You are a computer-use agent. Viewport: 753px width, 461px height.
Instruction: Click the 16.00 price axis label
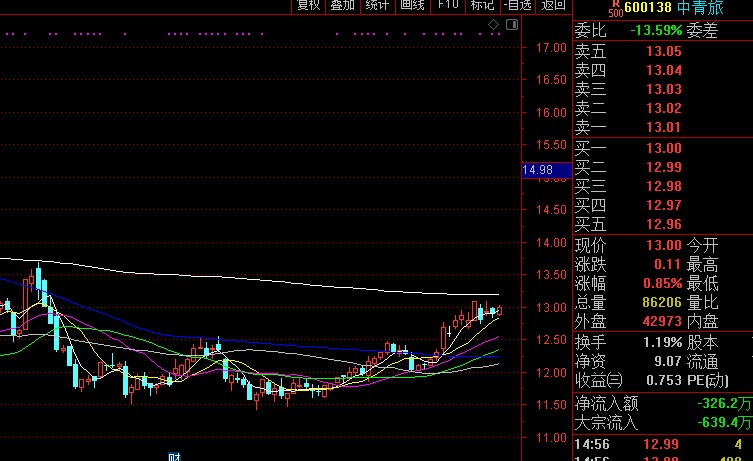coord(551,112)
